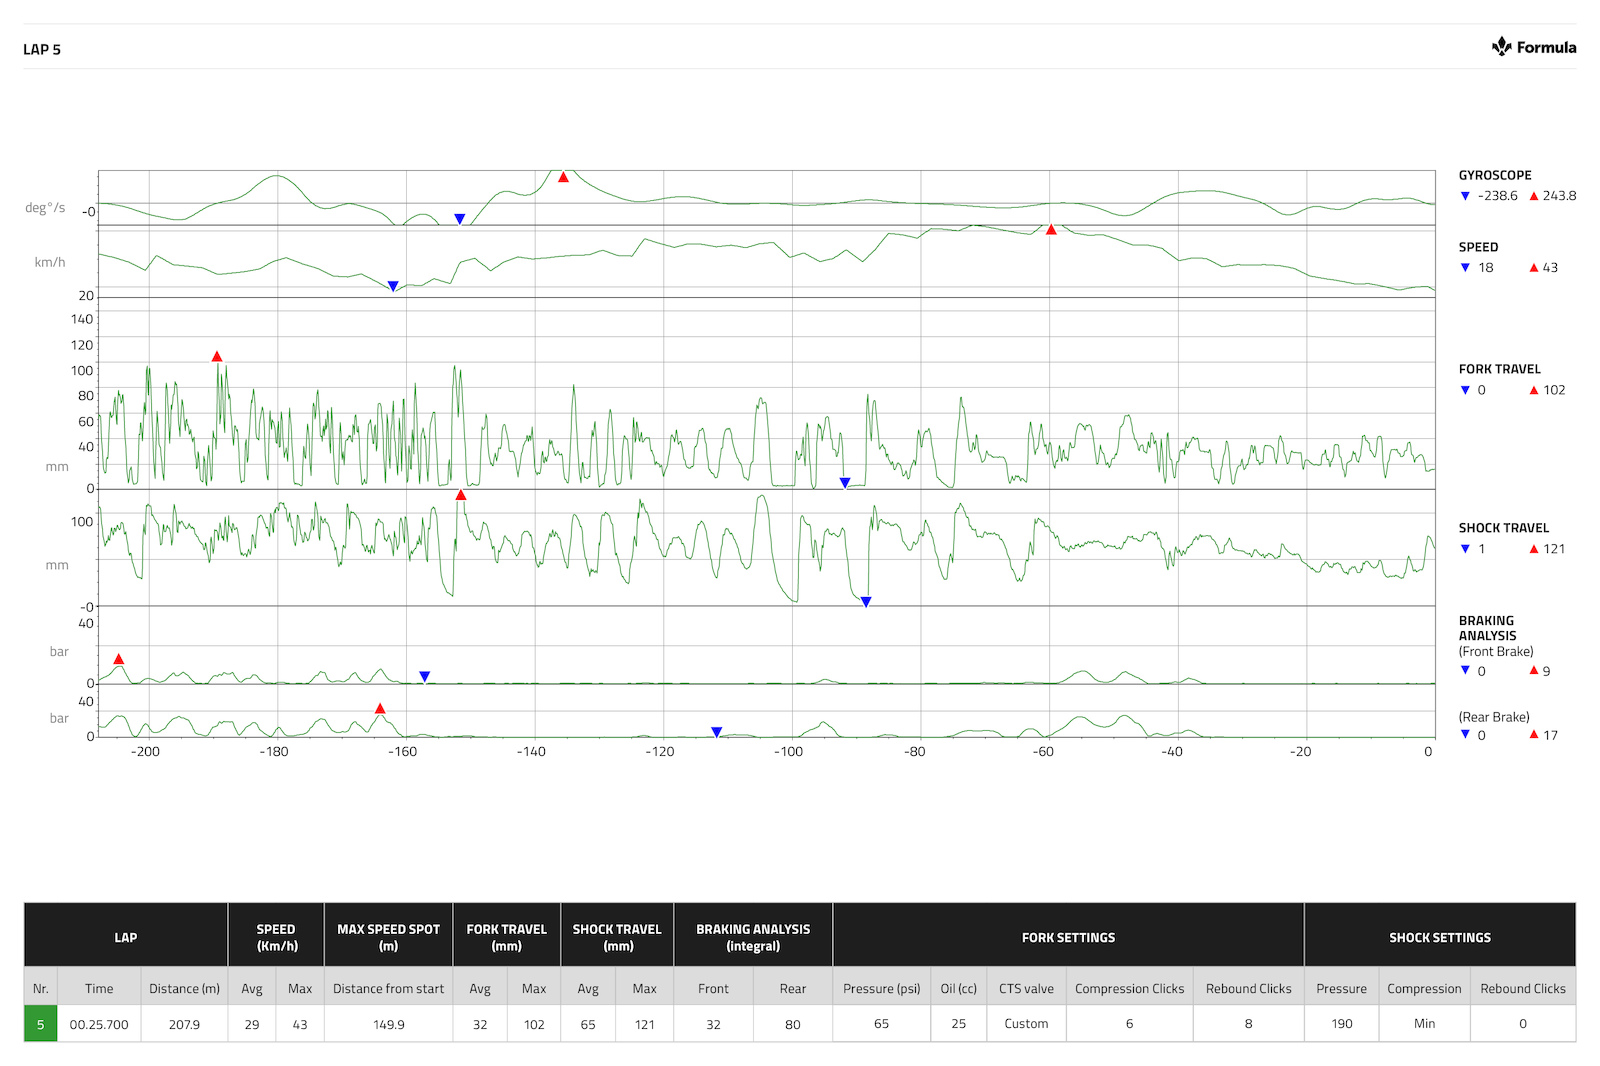
Task: Click the FORK SETTINGS table header
Action: tap(1068, 938)
